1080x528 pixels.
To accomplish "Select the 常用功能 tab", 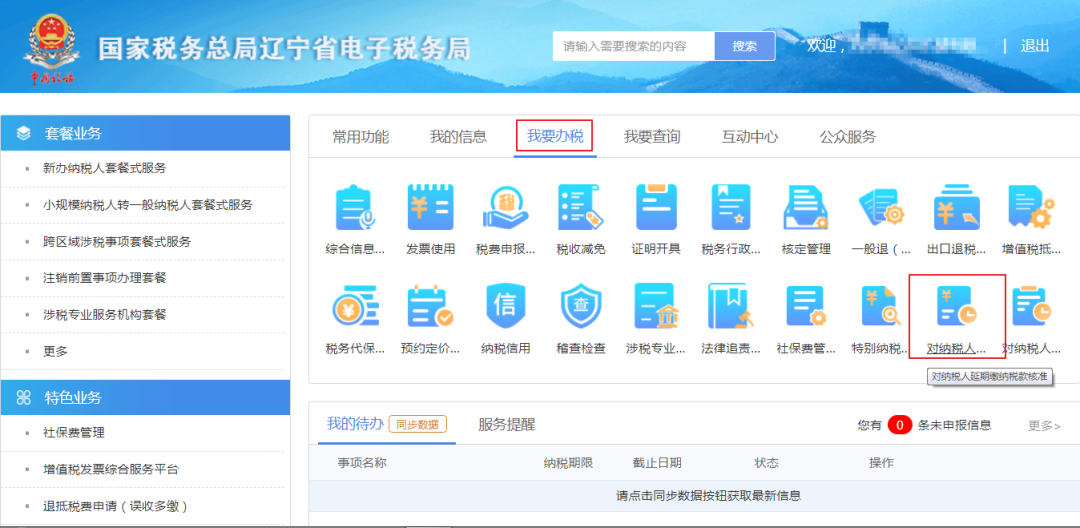I will [x=360, y=137].
